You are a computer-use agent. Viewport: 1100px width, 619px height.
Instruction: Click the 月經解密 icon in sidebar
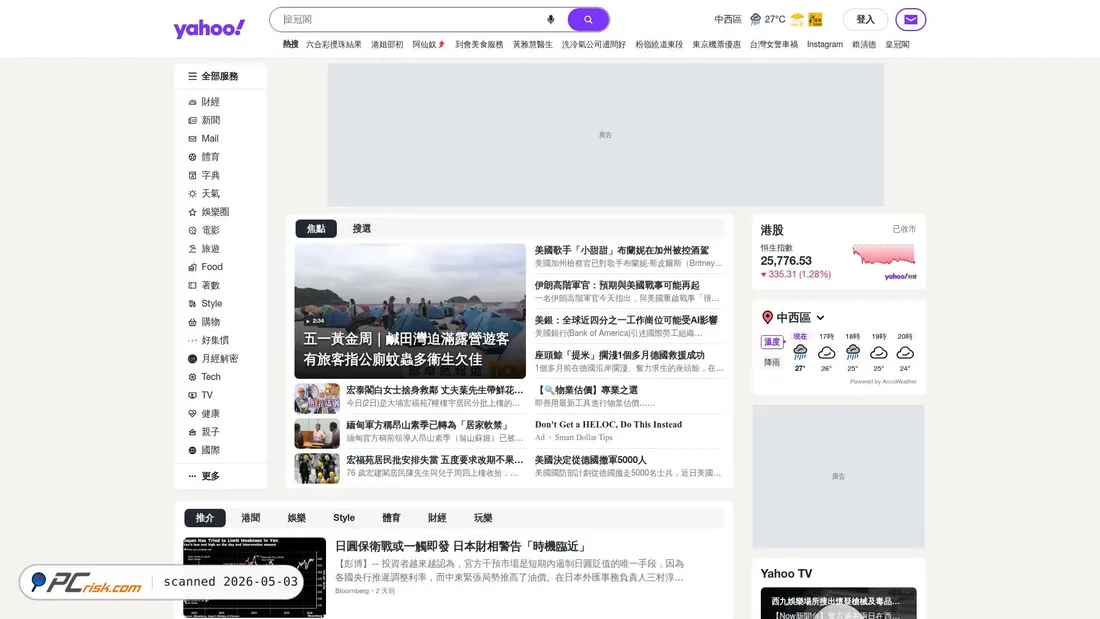tap(192, 359)
